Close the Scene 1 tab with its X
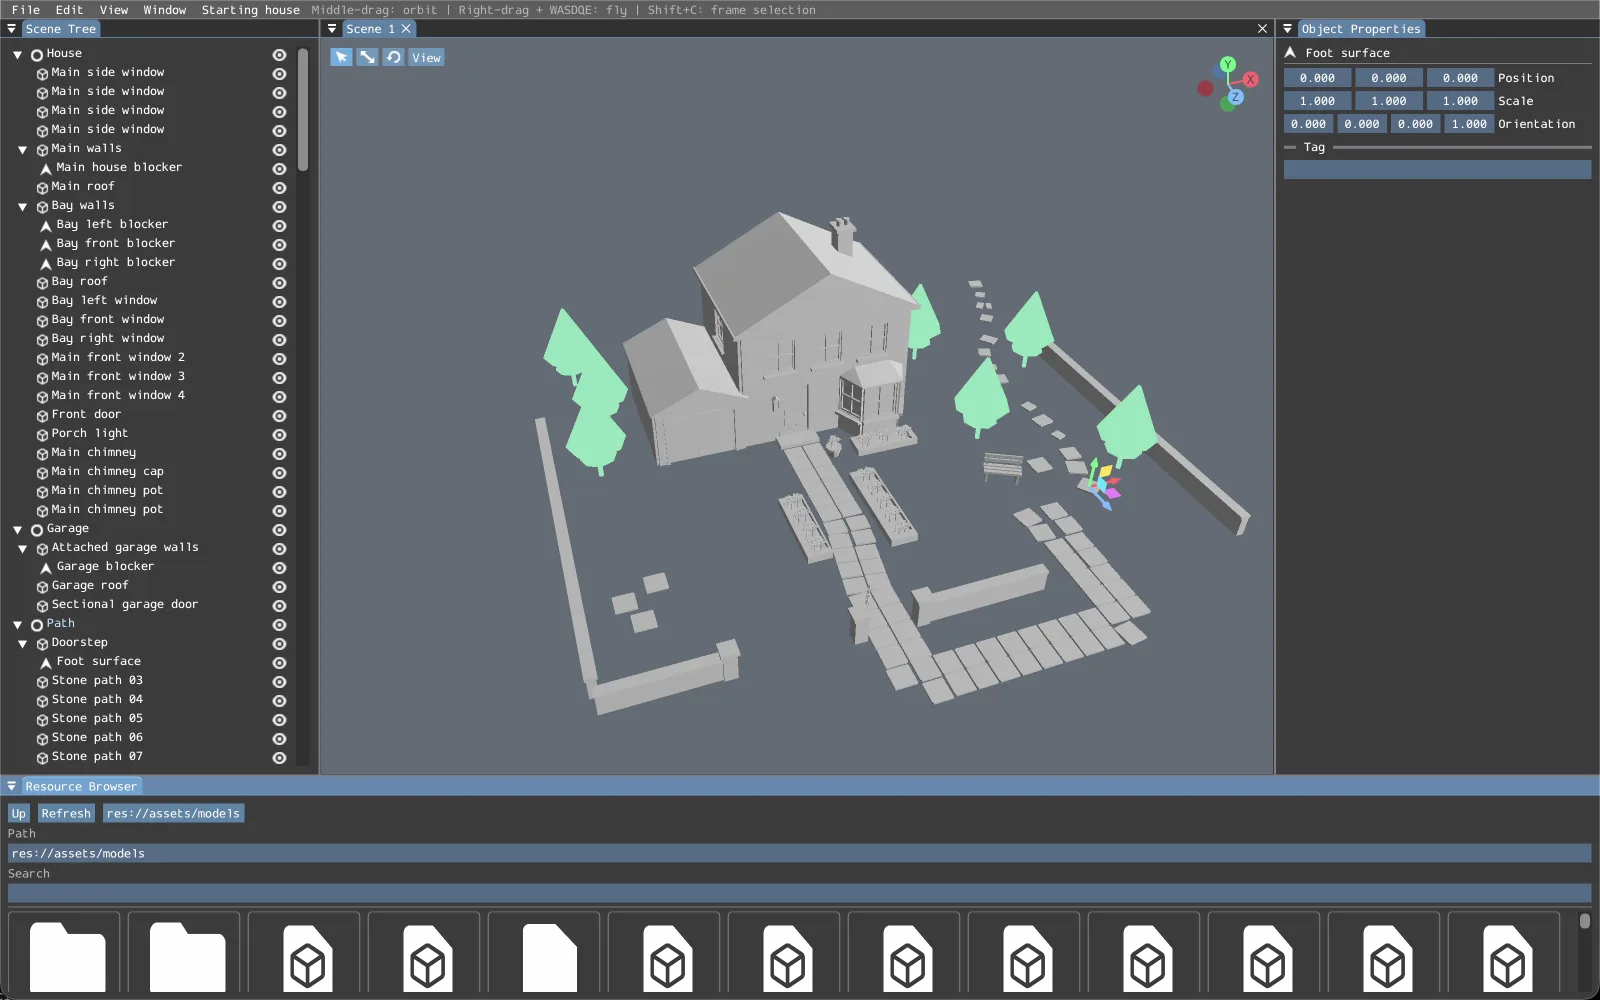This screenshot has width=1600, height=1000. tap(406, 29)
